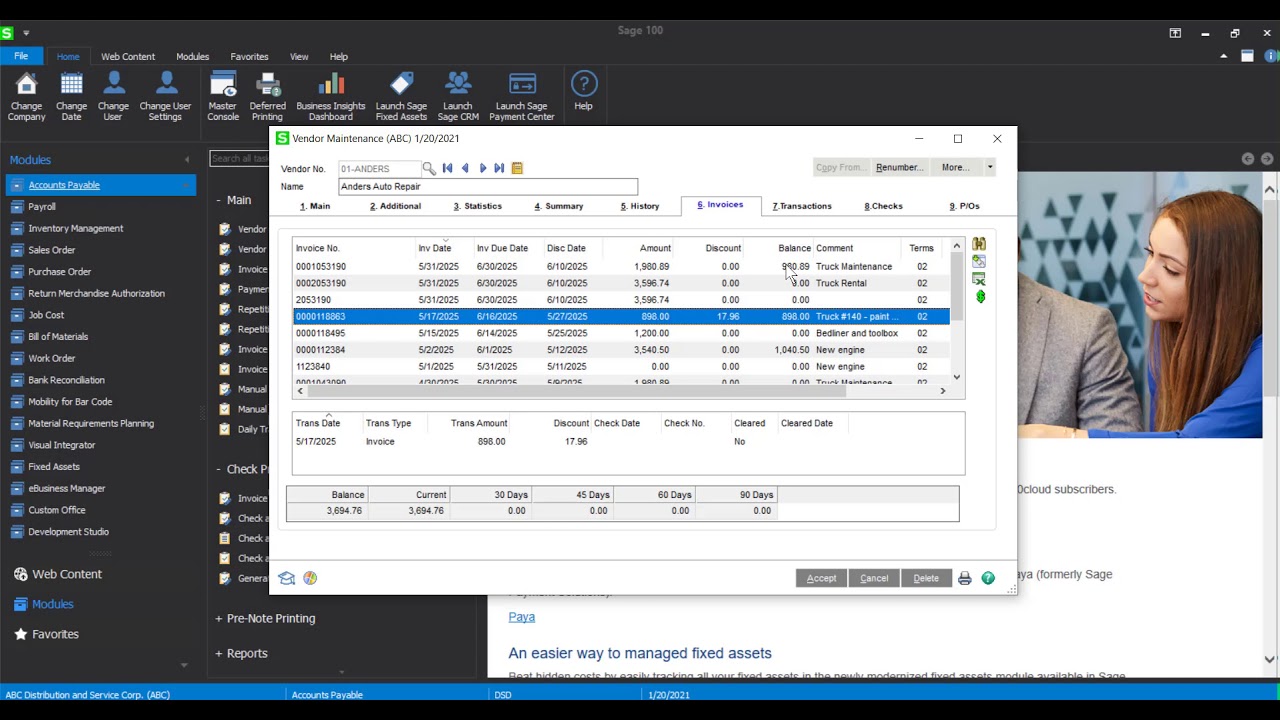Viewport: 1280px width, 720px height.
Task: Collapse the ribbon with the up arrow
Action: (1223, 56)
